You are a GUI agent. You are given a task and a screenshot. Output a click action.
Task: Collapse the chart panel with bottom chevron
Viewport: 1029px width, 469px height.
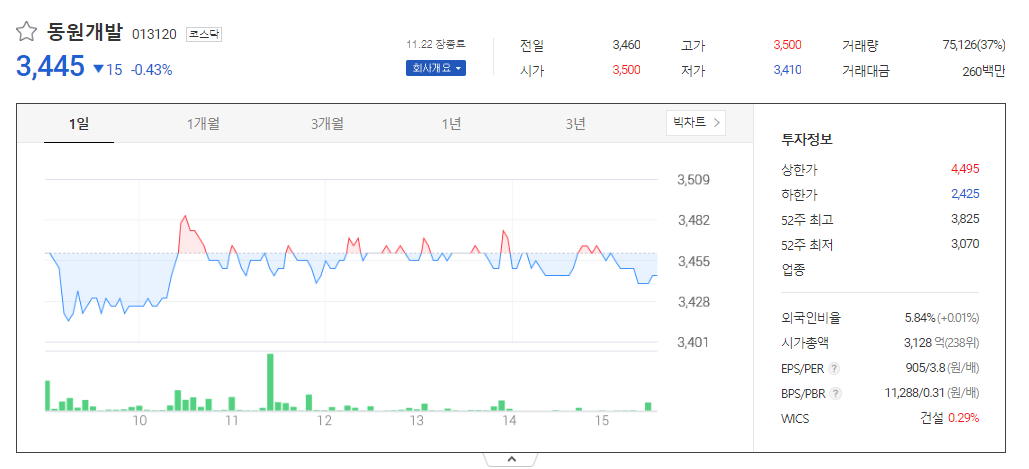click(512, 459)
